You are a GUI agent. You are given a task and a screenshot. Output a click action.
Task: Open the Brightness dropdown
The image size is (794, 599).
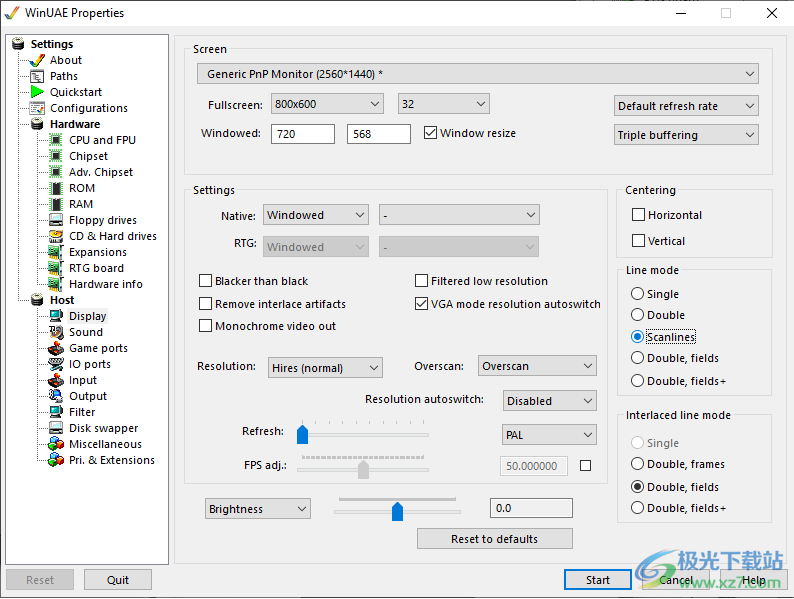pos(258,509)
